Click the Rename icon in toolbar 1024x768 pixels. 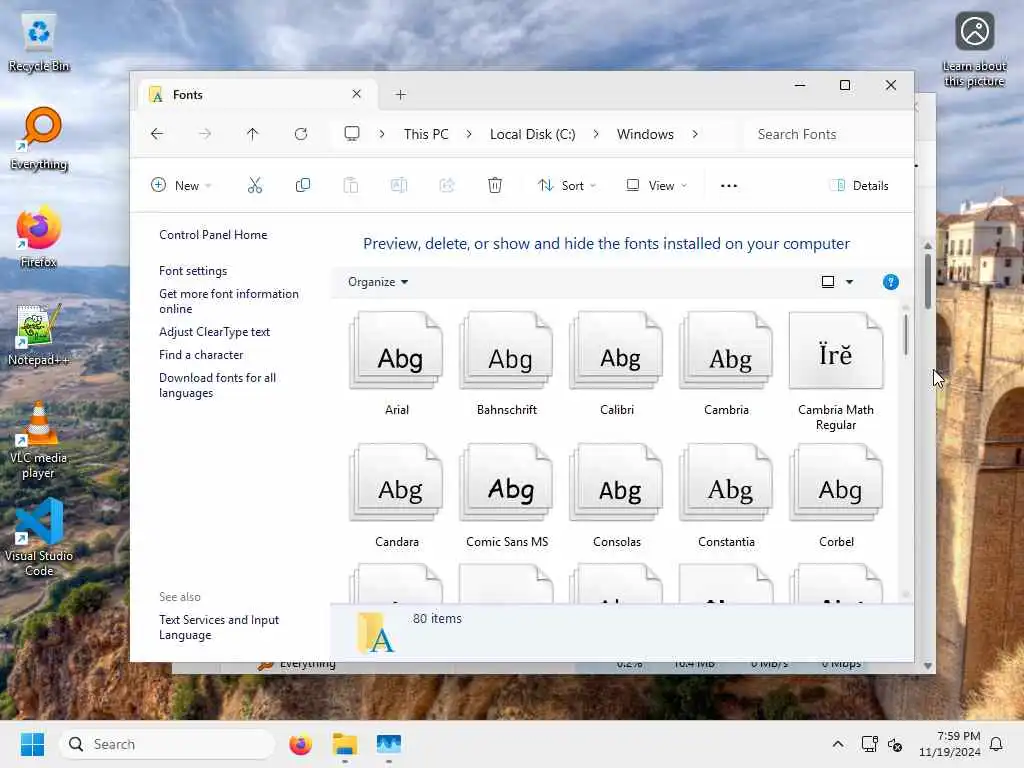(x=398, y=185)
